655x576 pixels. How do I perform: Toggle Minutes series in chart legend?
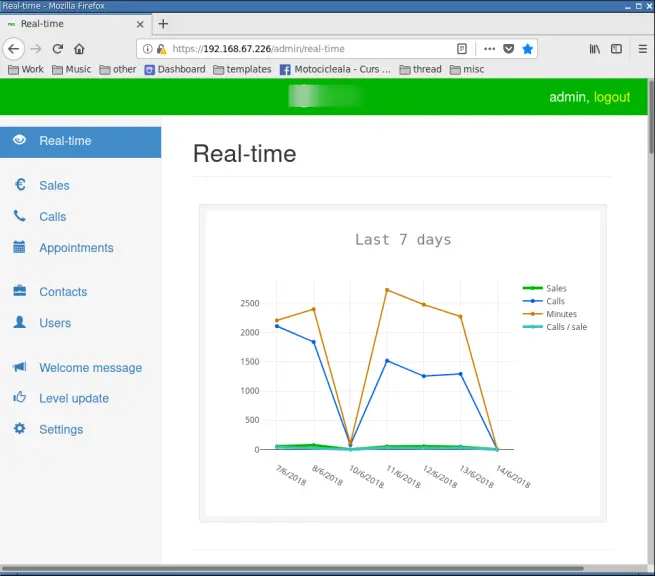pos(560,314)
